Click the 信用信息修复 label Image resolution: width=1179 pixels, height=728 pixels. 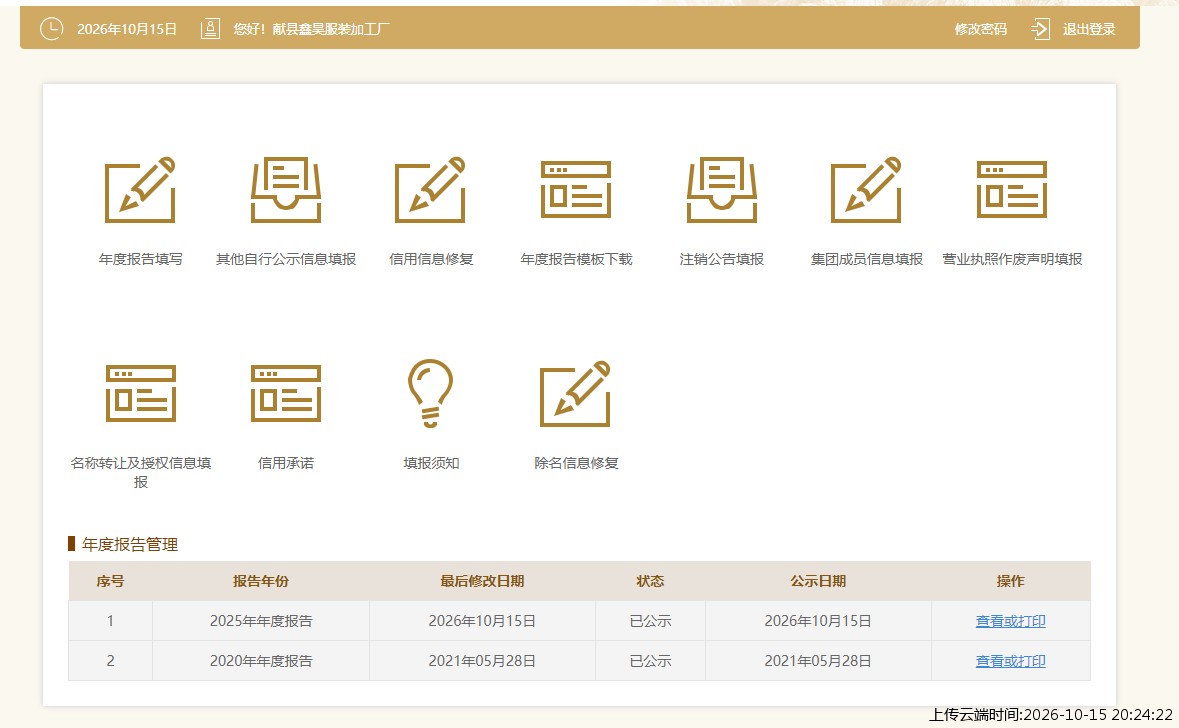click(431, 259)
